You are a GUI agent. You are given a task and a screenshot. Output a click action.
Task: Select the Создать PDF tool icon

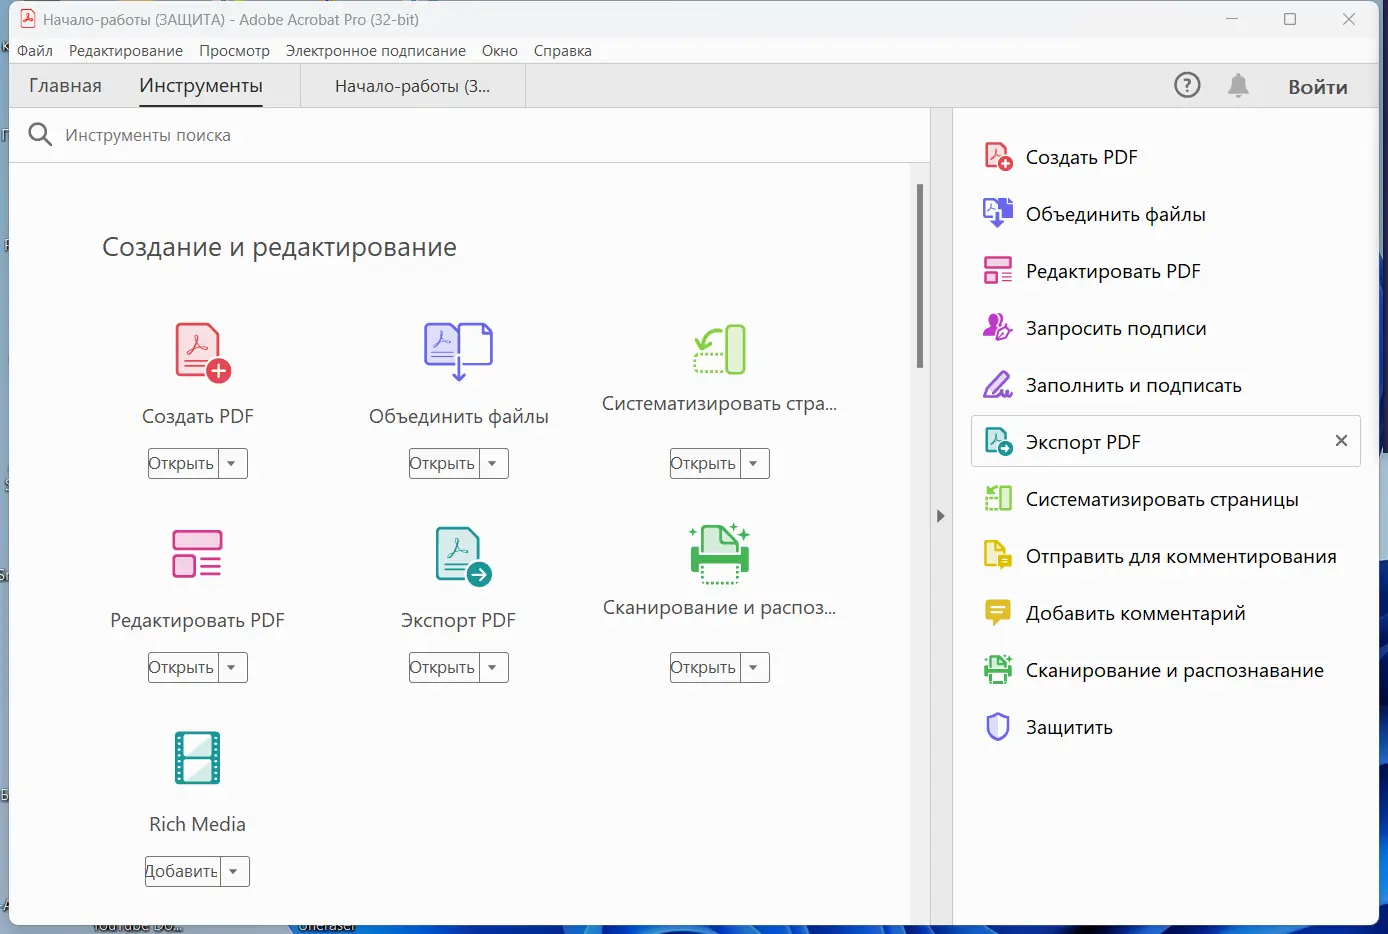(197, 351)
